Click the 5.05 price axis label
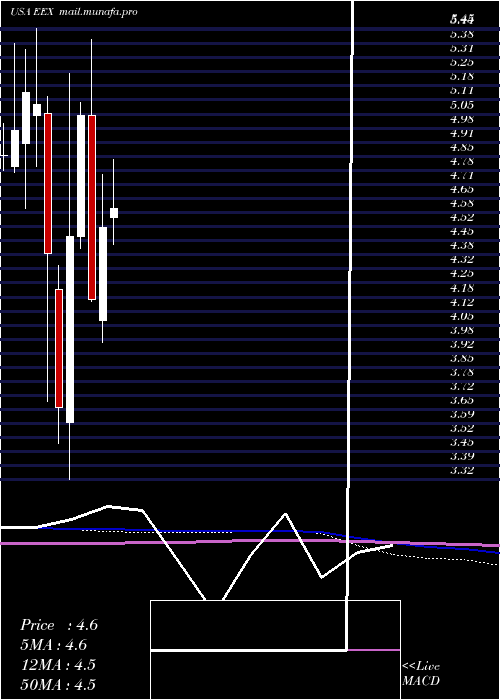 [x=462, y=105]
